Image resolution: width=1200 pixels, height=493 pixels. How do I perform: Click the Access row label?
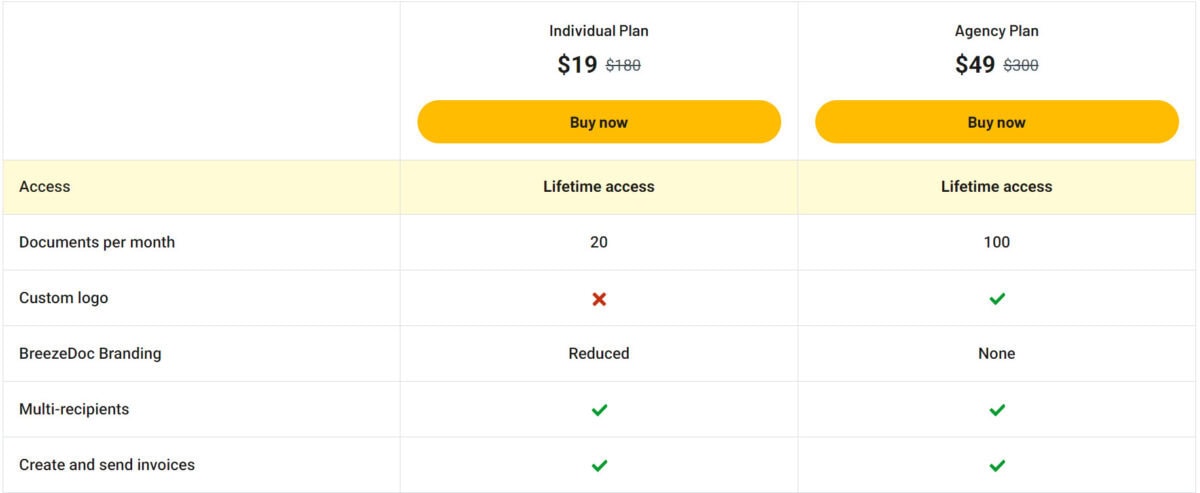point(45,186)
